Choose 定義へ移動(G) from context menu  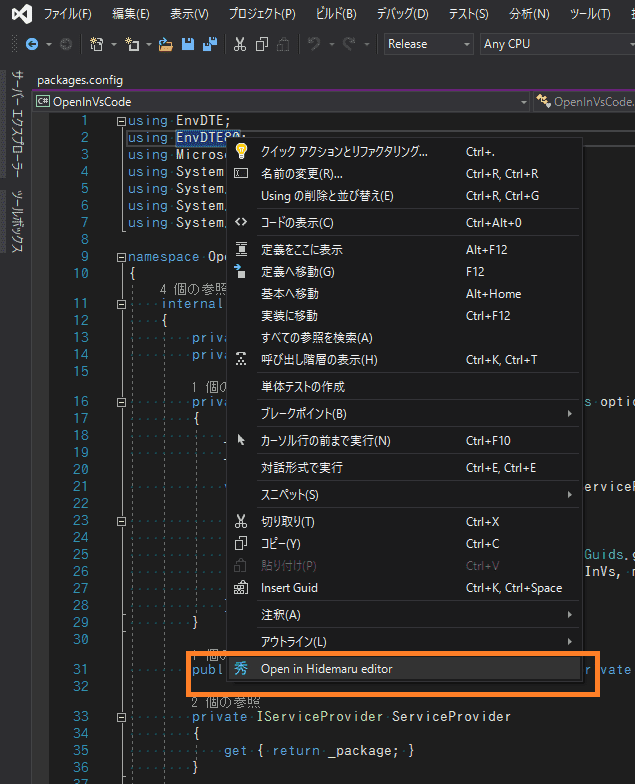click(404, 272)
